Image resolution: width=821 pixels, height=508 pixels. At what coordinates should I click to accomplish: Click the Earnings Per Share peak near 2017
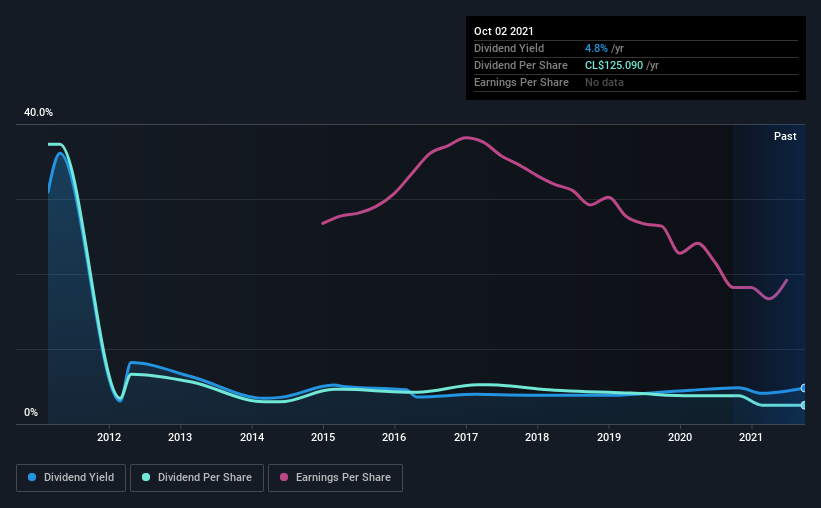click(x=466, y=138)
